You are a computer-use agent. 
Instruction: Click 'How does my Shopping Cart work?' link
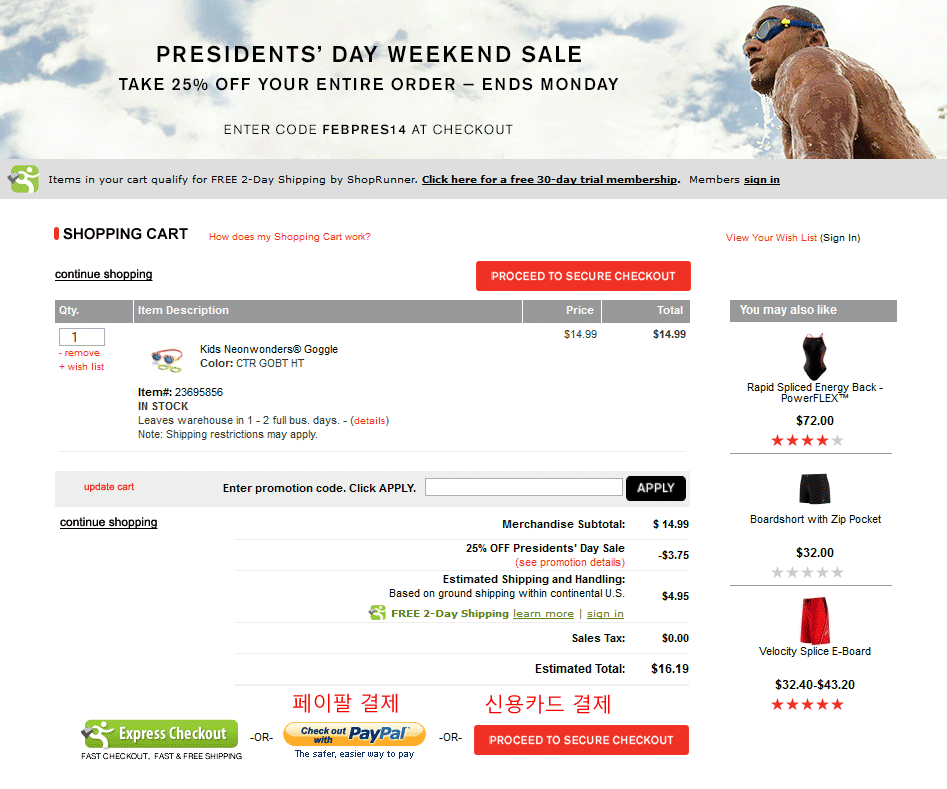(289, 237)
